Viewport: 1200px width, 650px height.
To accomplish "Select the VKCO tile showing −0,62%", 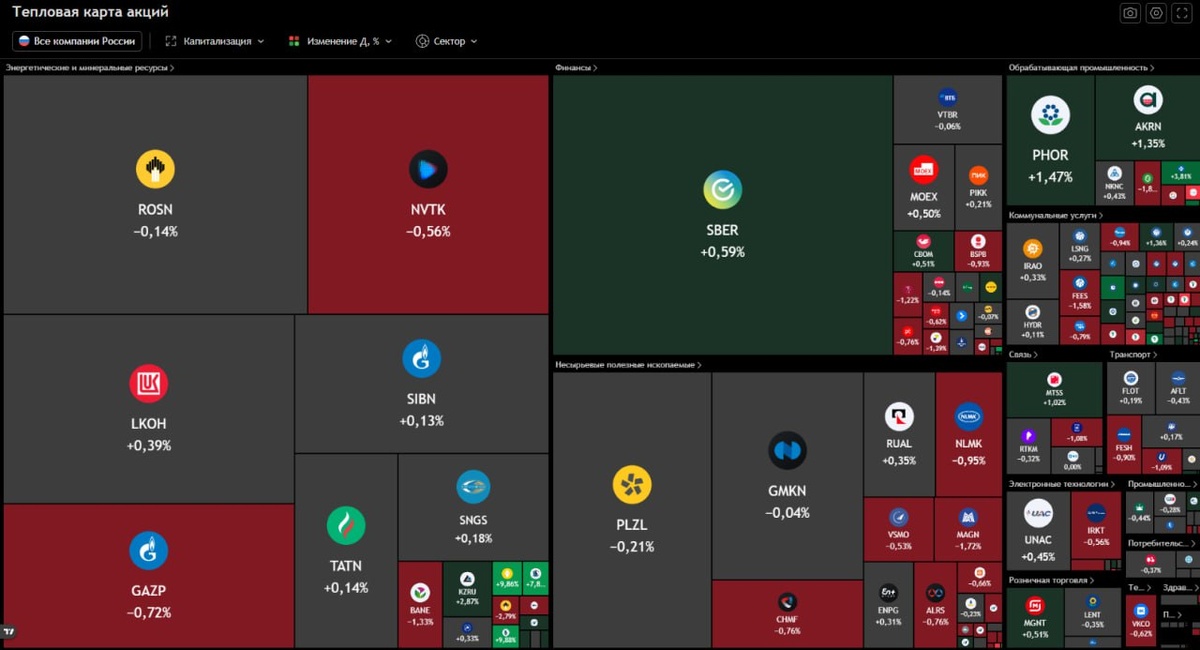I will (x=1141, y=620).
